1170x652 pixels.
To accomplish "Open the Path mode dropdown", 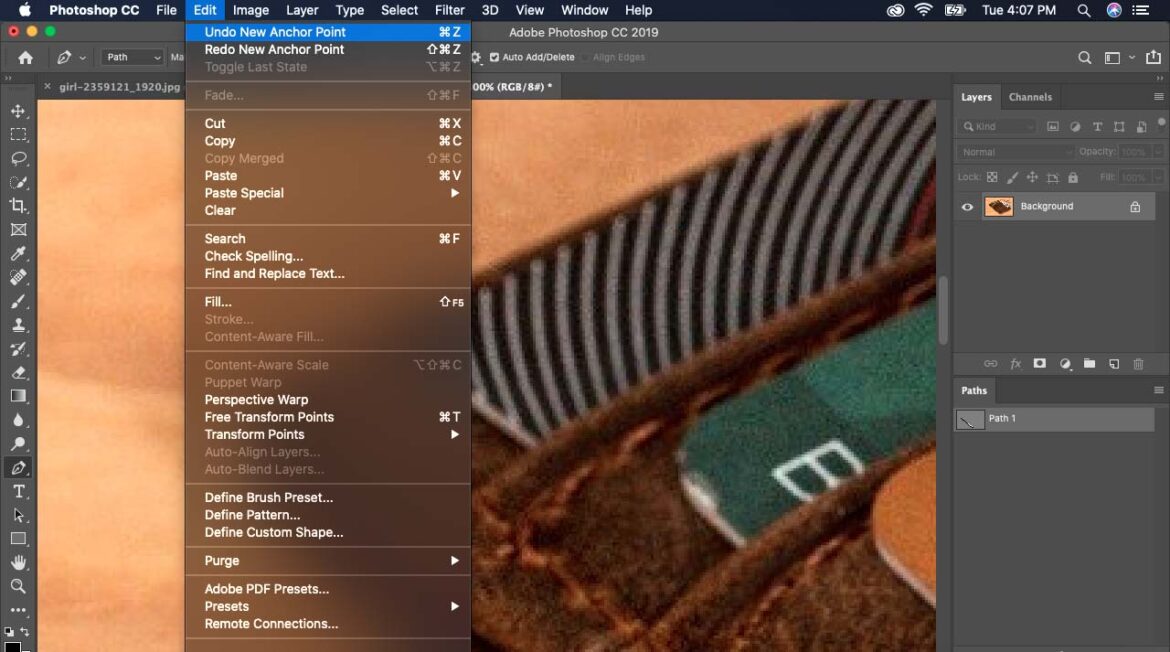I will coord(132,58).
